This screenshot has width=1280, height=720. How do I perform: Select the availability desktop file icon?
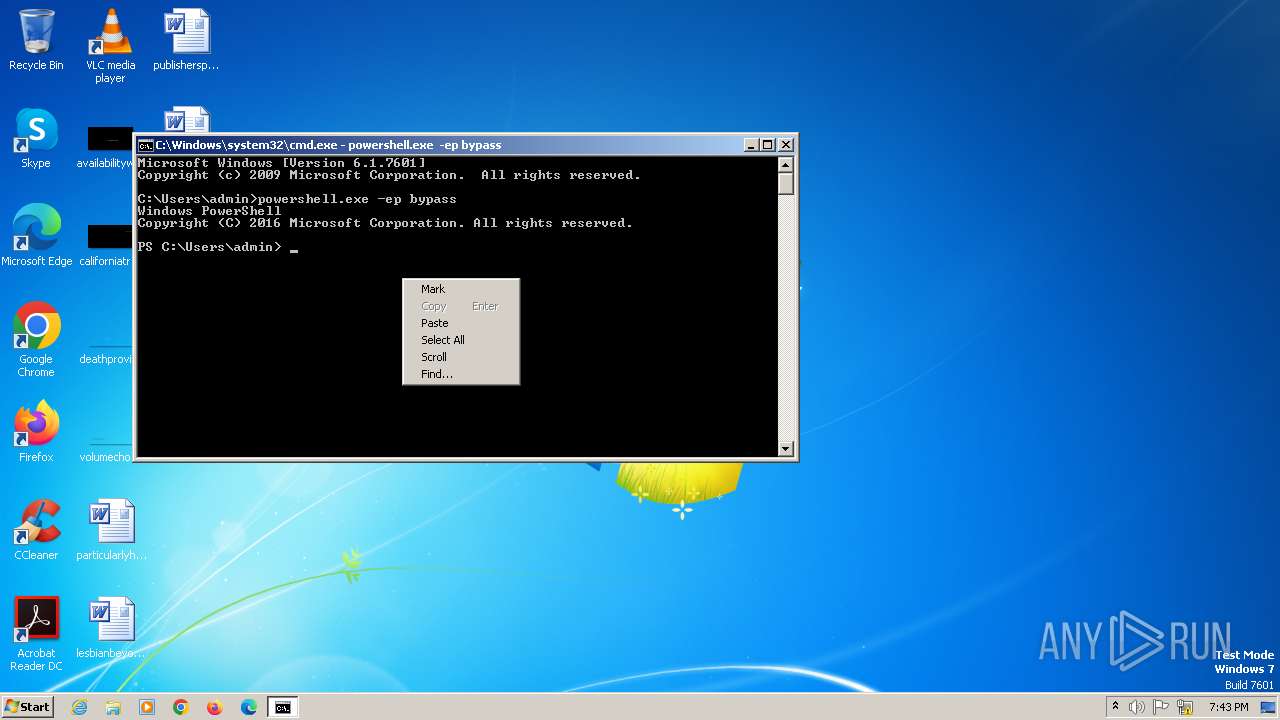106,146
